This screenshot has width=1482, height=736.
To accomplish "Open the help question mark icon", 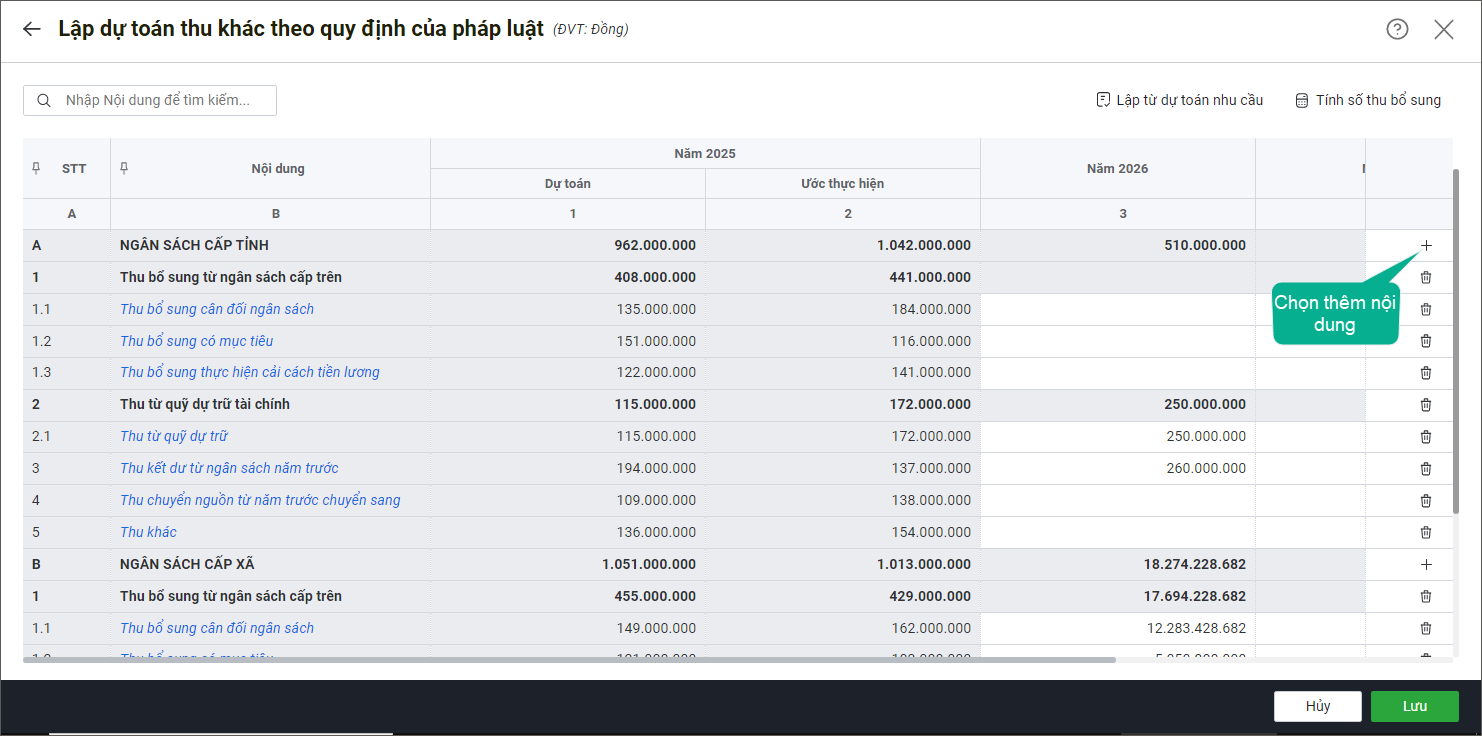I will (1397, 29).
